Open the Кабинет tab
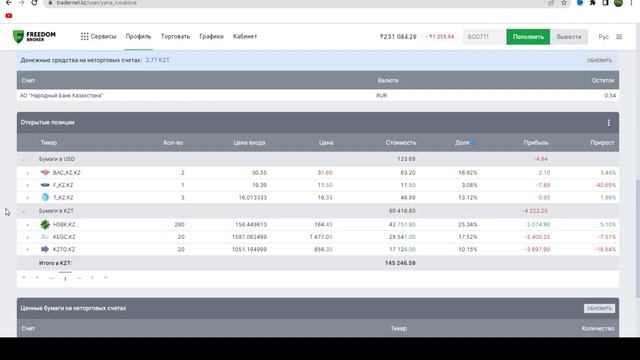Screen dimensions: 640x360 click(x=244, y=36)
